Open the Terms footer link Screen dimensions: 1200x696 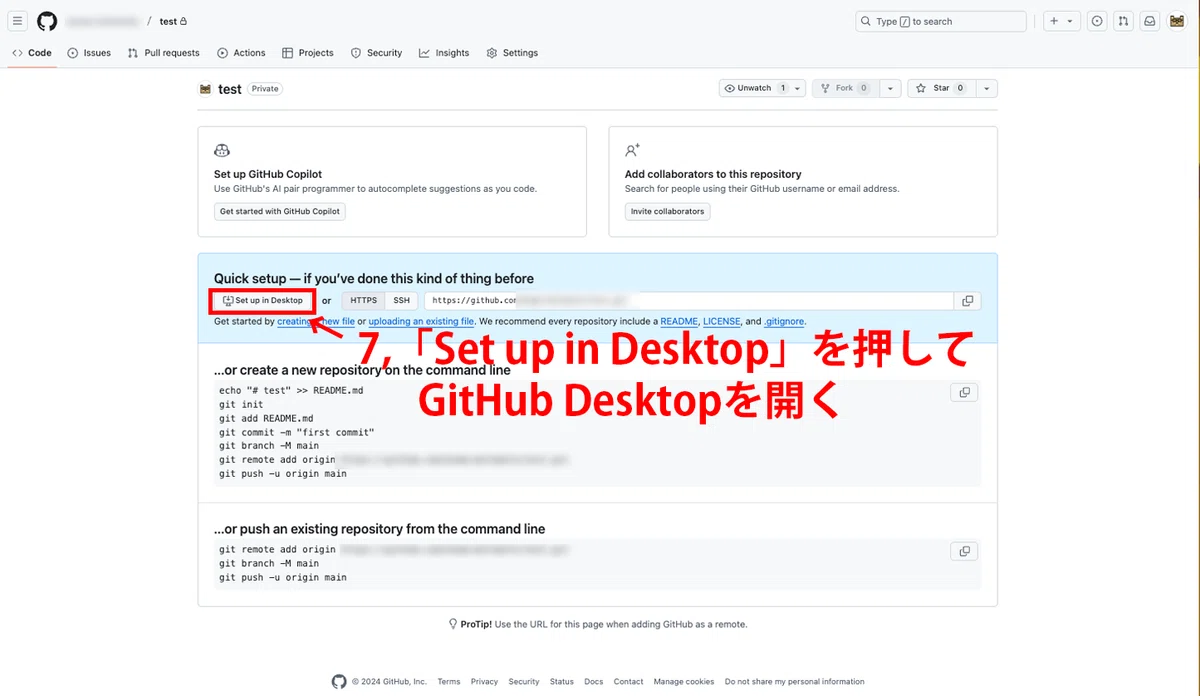(x=449, y=682)
